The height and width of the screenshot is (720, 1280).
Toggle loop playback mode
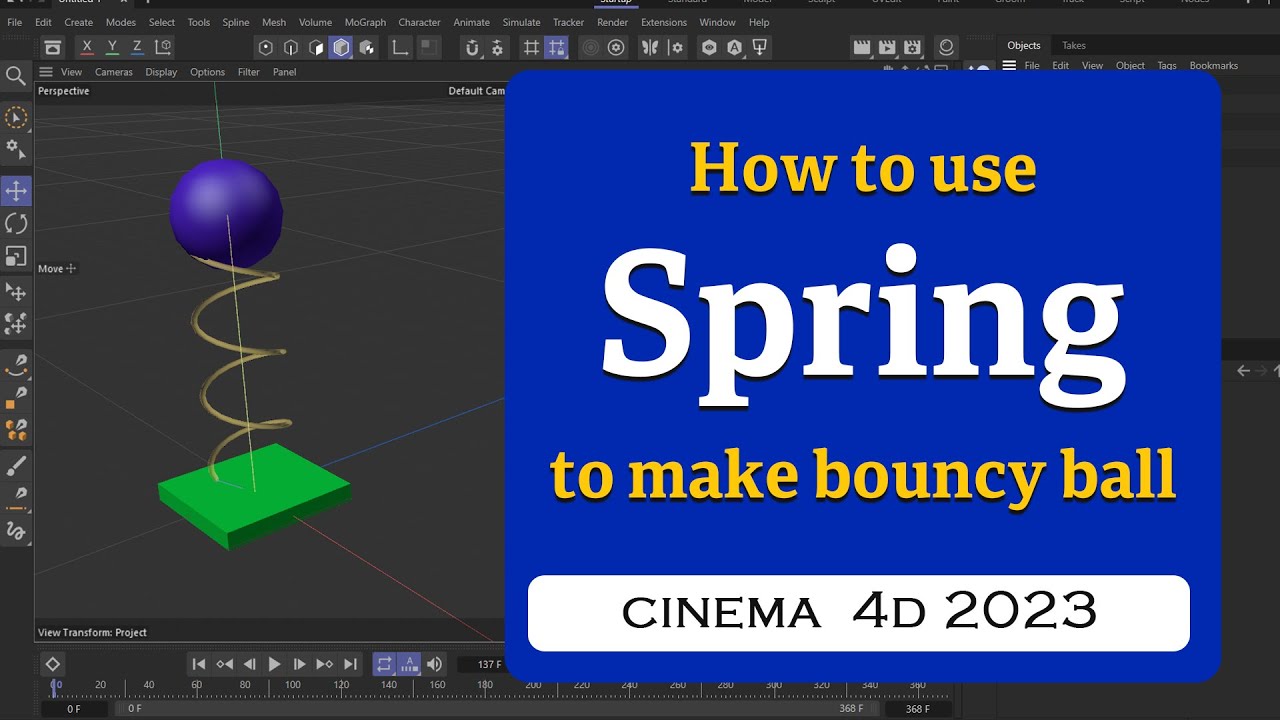tap(384, 664)
